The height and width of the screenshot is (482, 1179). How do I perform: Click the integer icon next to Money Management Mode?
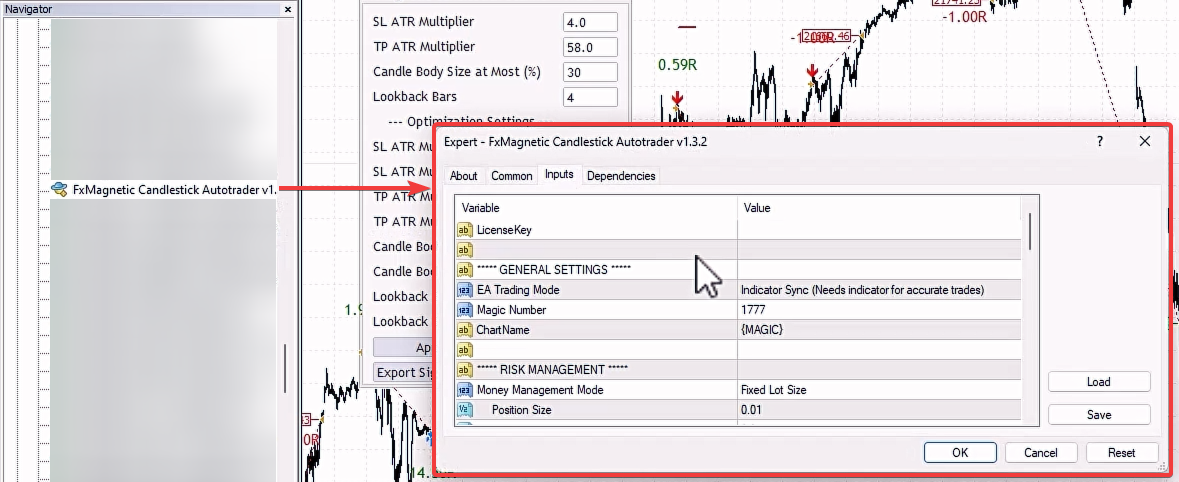pyautogui.click(x=465, y=390)
